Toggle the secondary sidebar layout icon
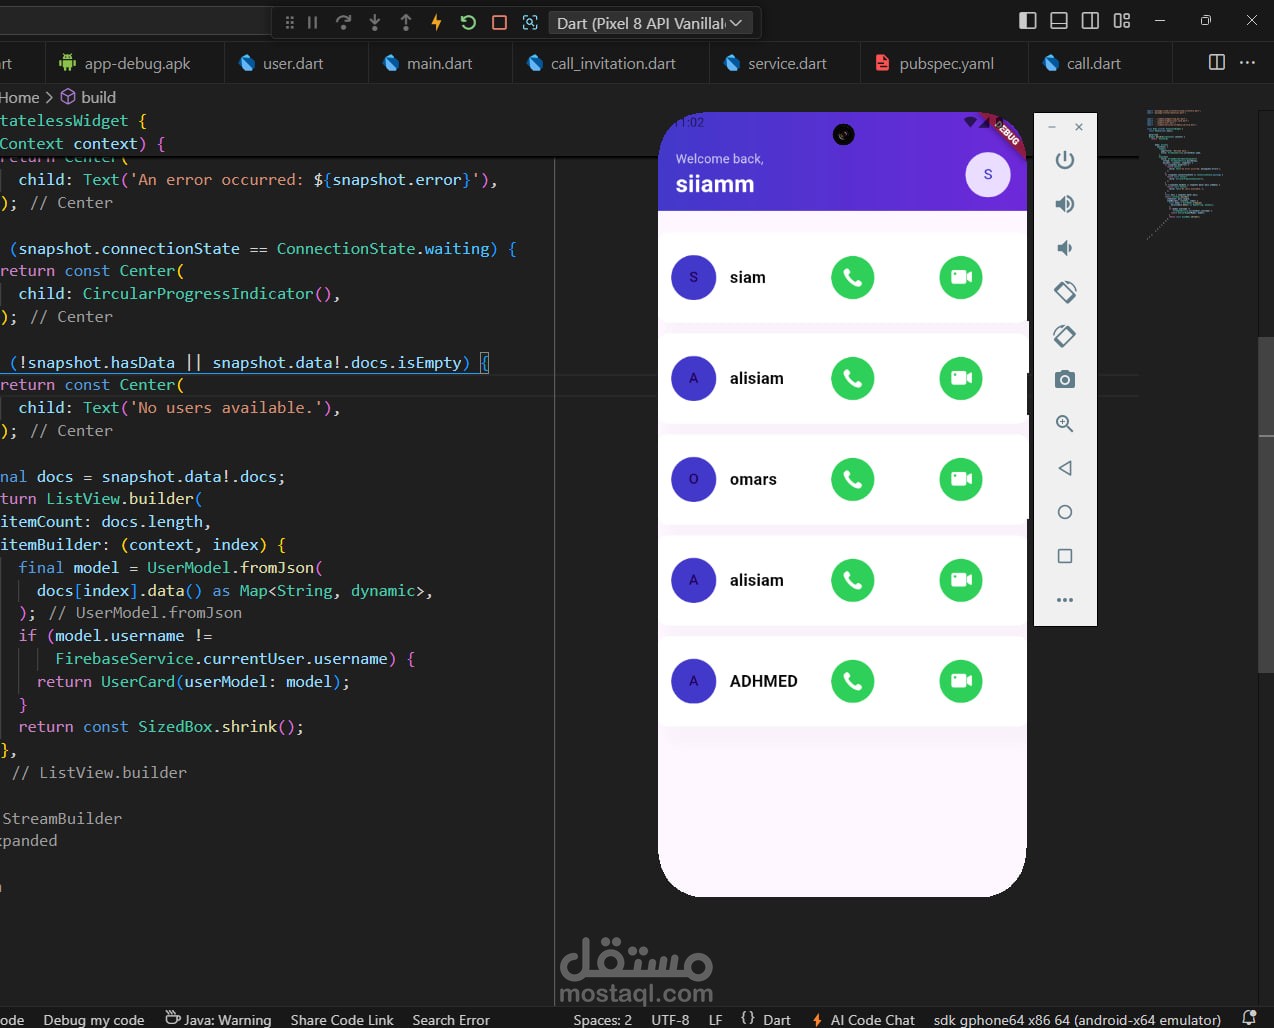The image size is (1274, 1028). pos(1090,20)
